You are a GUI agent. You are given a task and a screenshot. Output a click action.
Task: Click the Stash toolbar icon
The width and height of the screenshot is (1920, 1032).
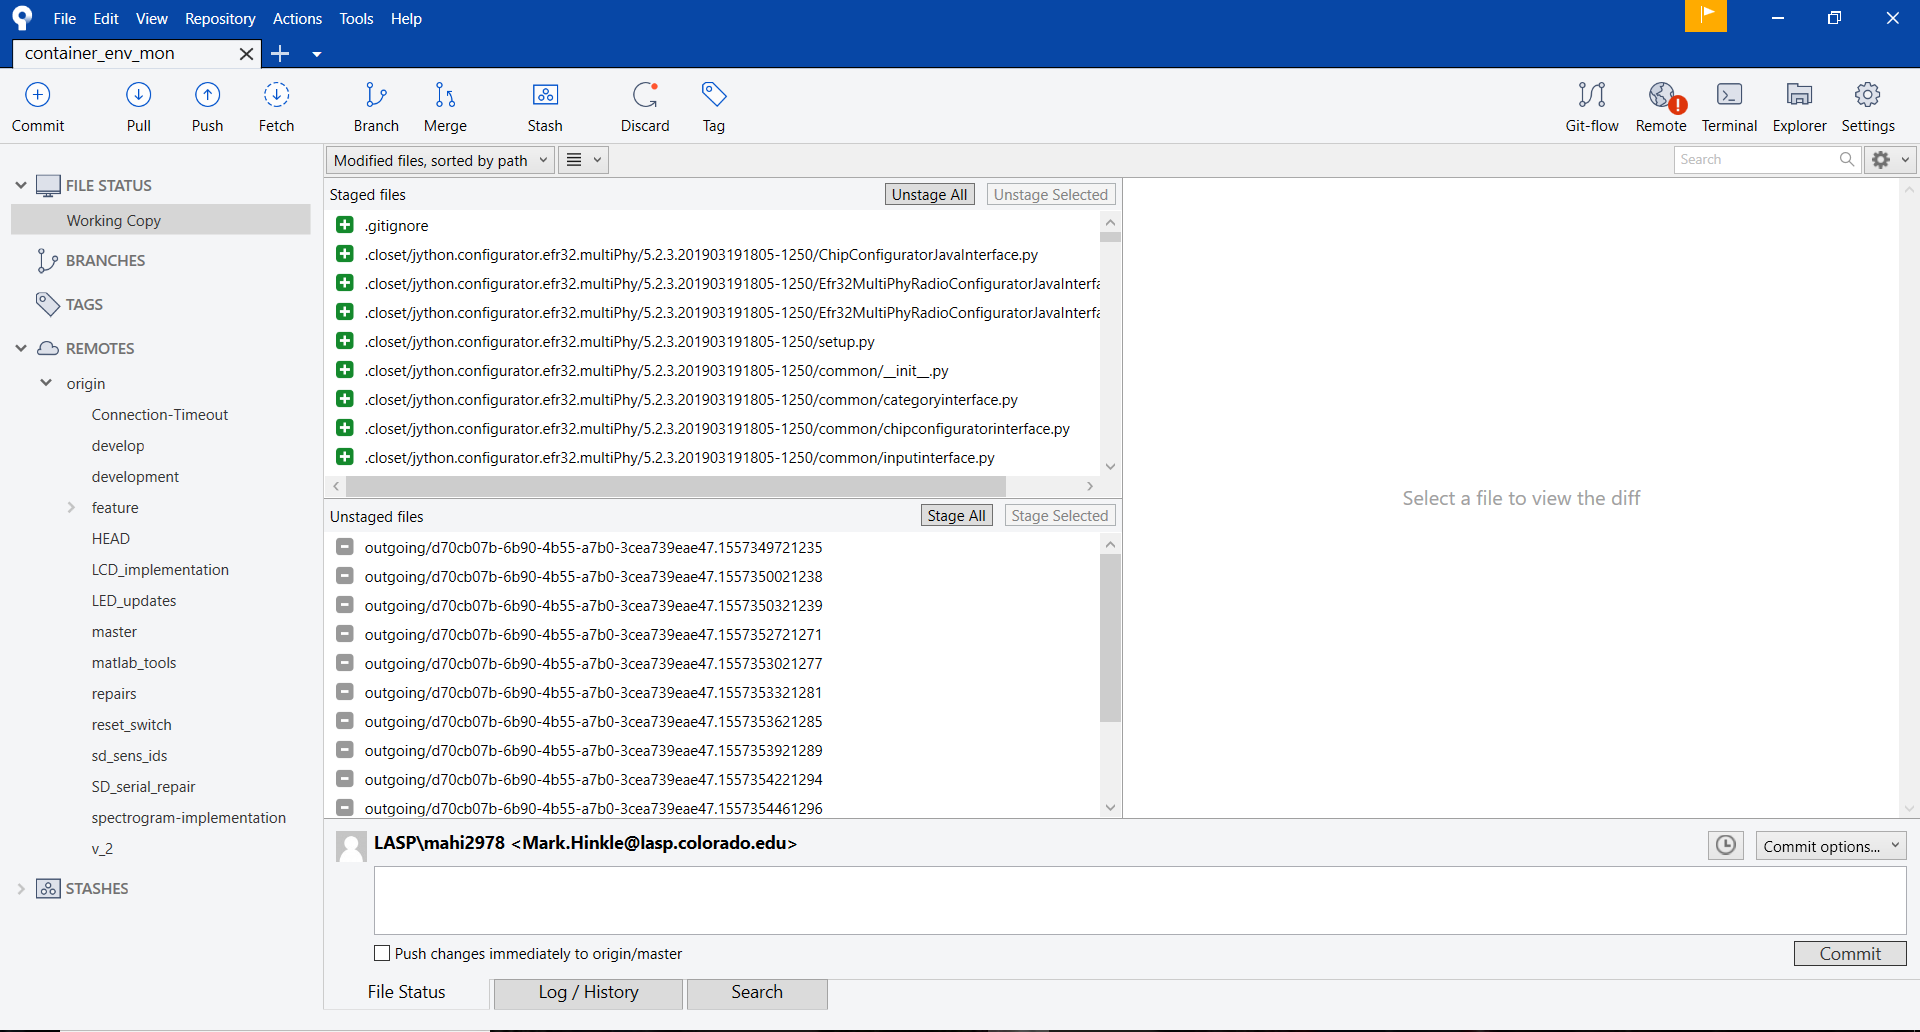[x=545, y=106]
